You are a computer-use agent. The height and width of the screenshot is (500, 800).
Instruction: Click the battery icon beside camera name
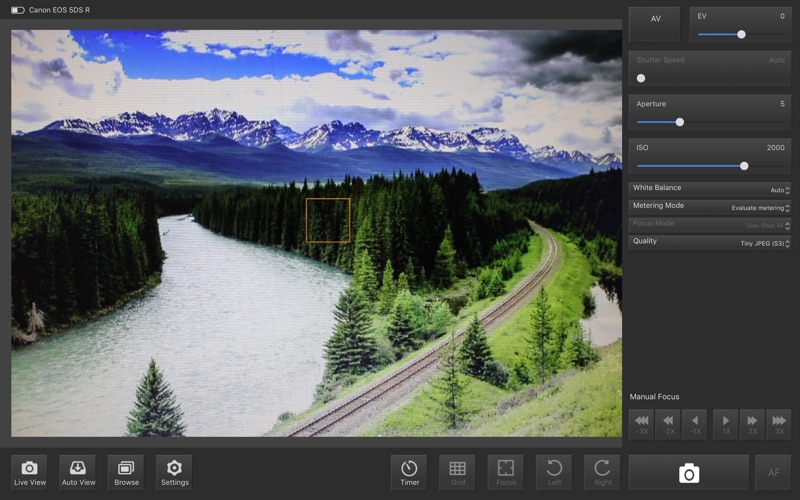point(17,10)
